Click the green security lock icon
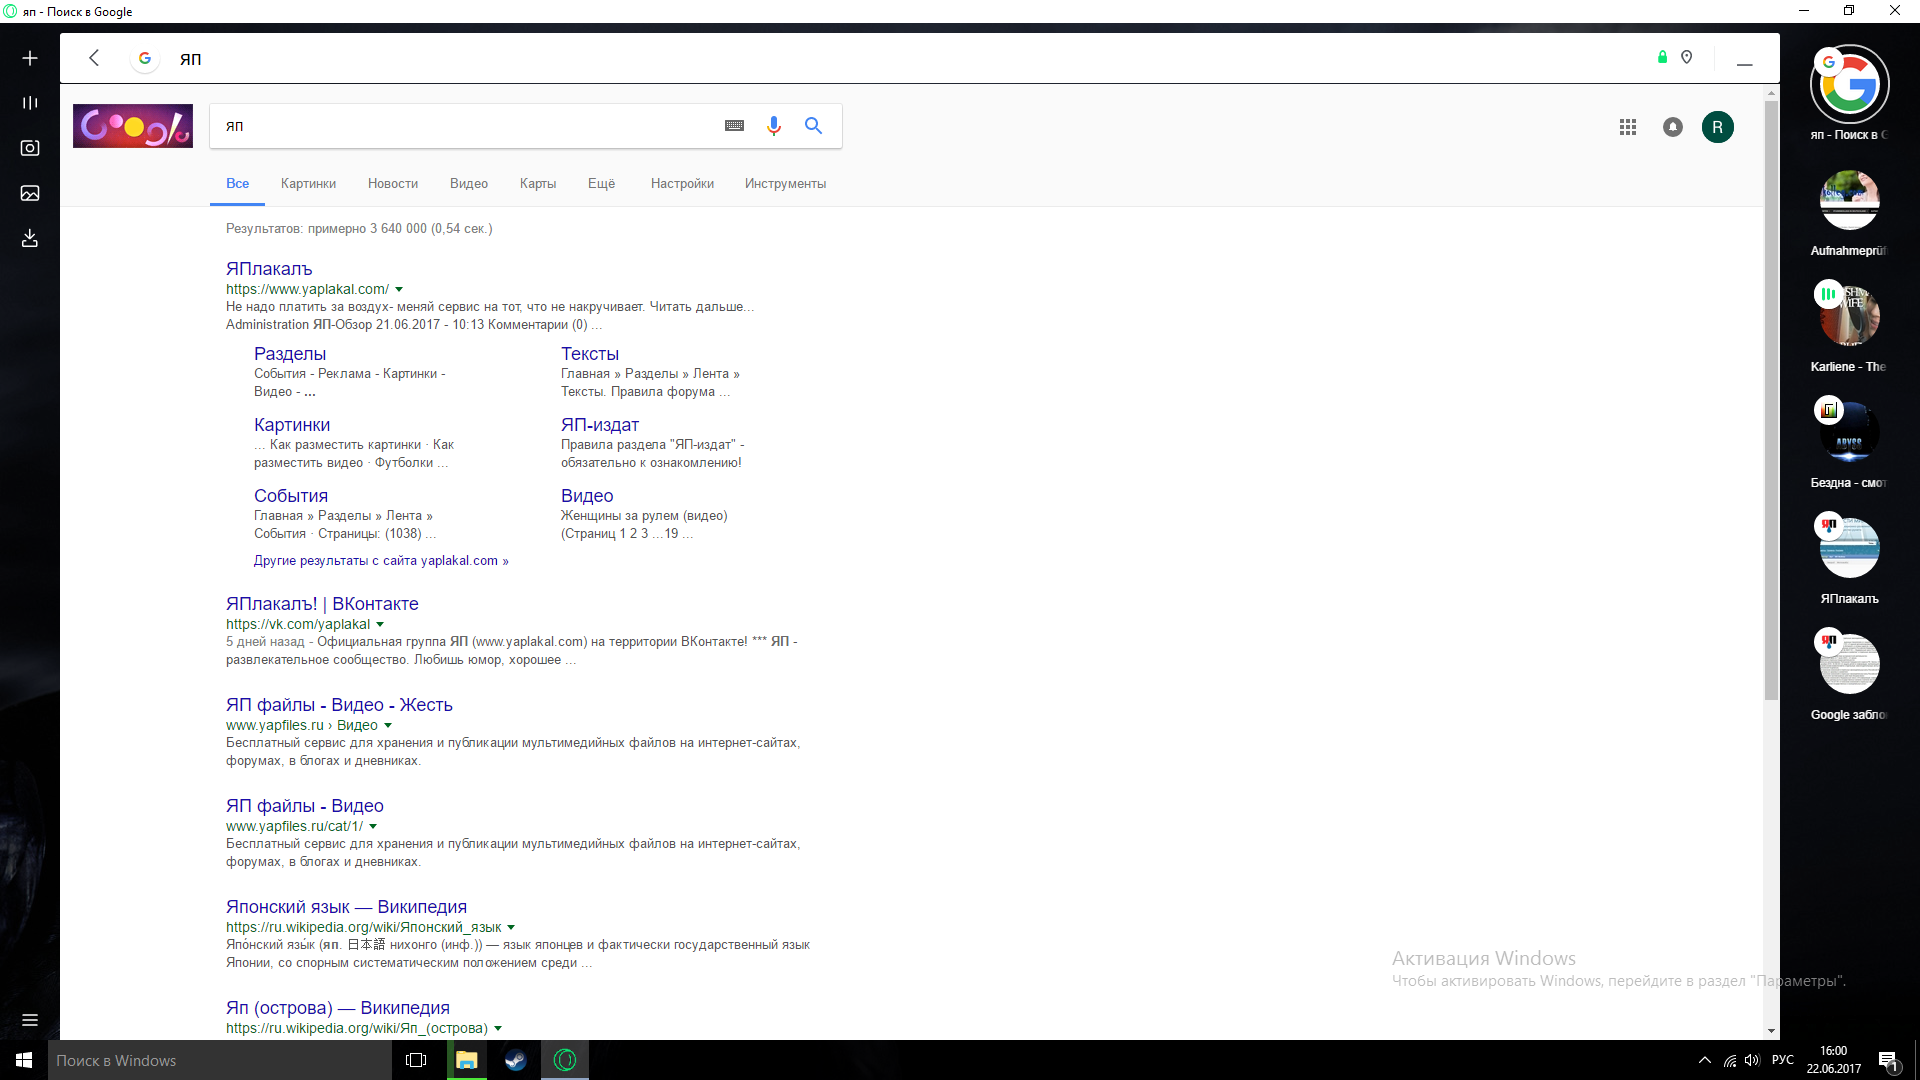 [x=1662, y=57]
